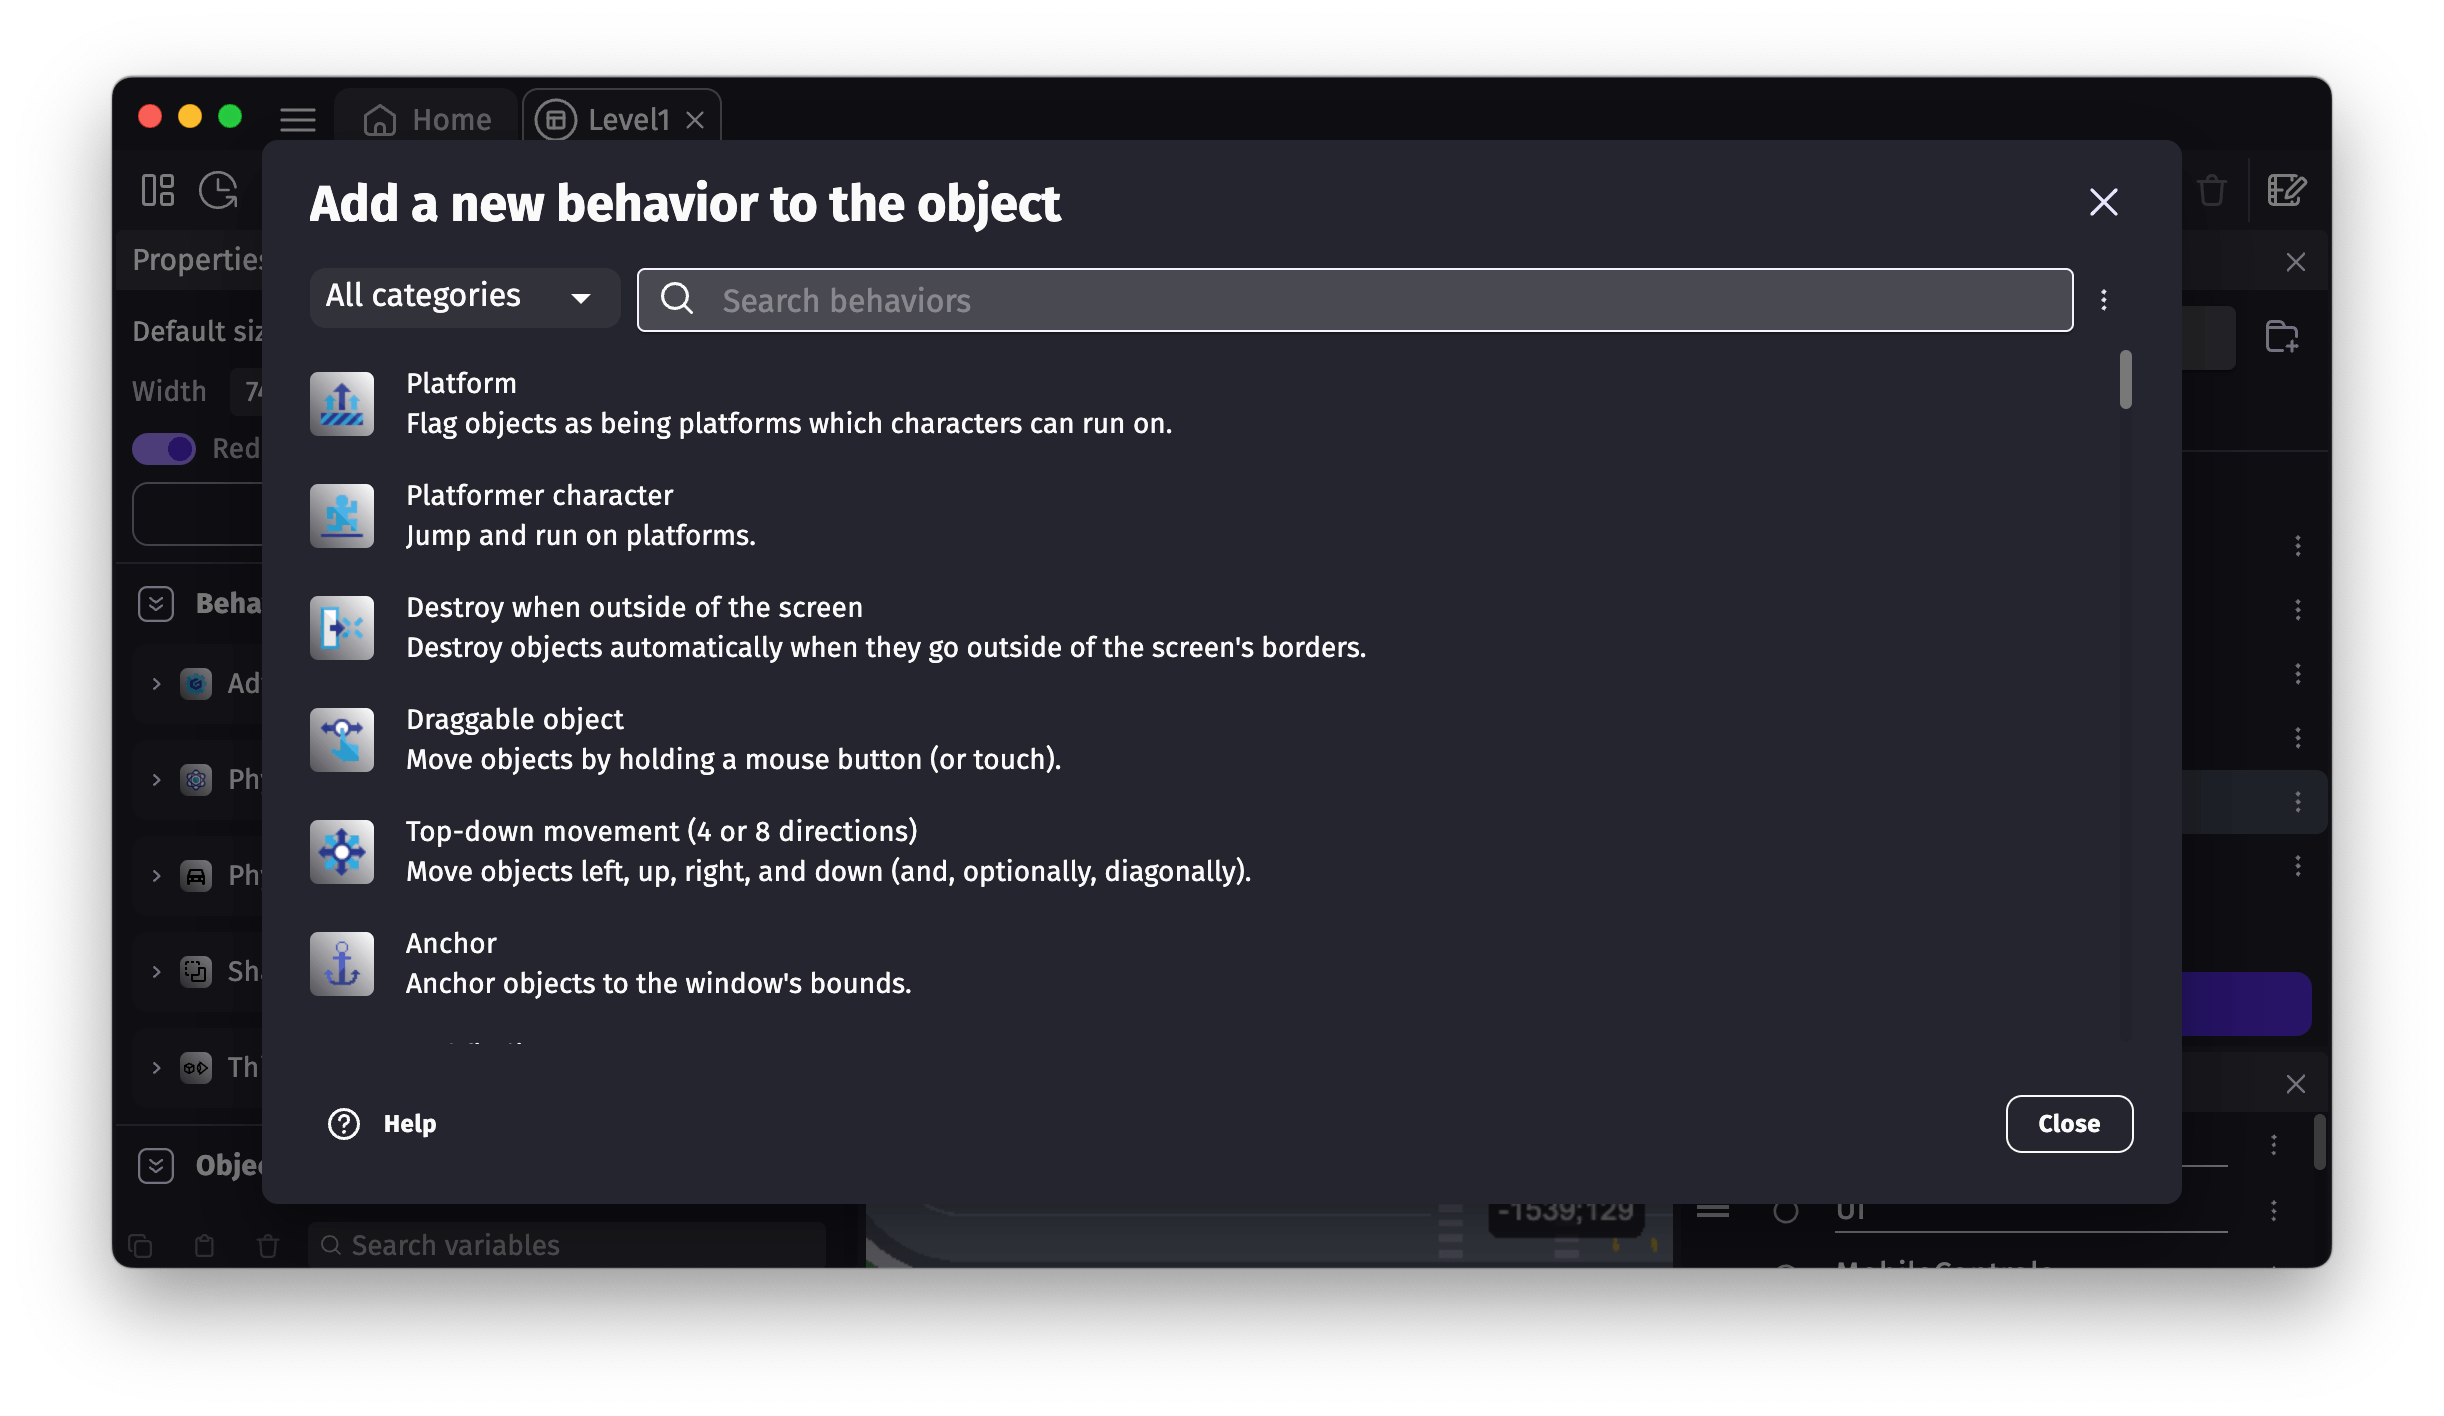Click the new folder icon
2444x1416 pixels.
2283,337
